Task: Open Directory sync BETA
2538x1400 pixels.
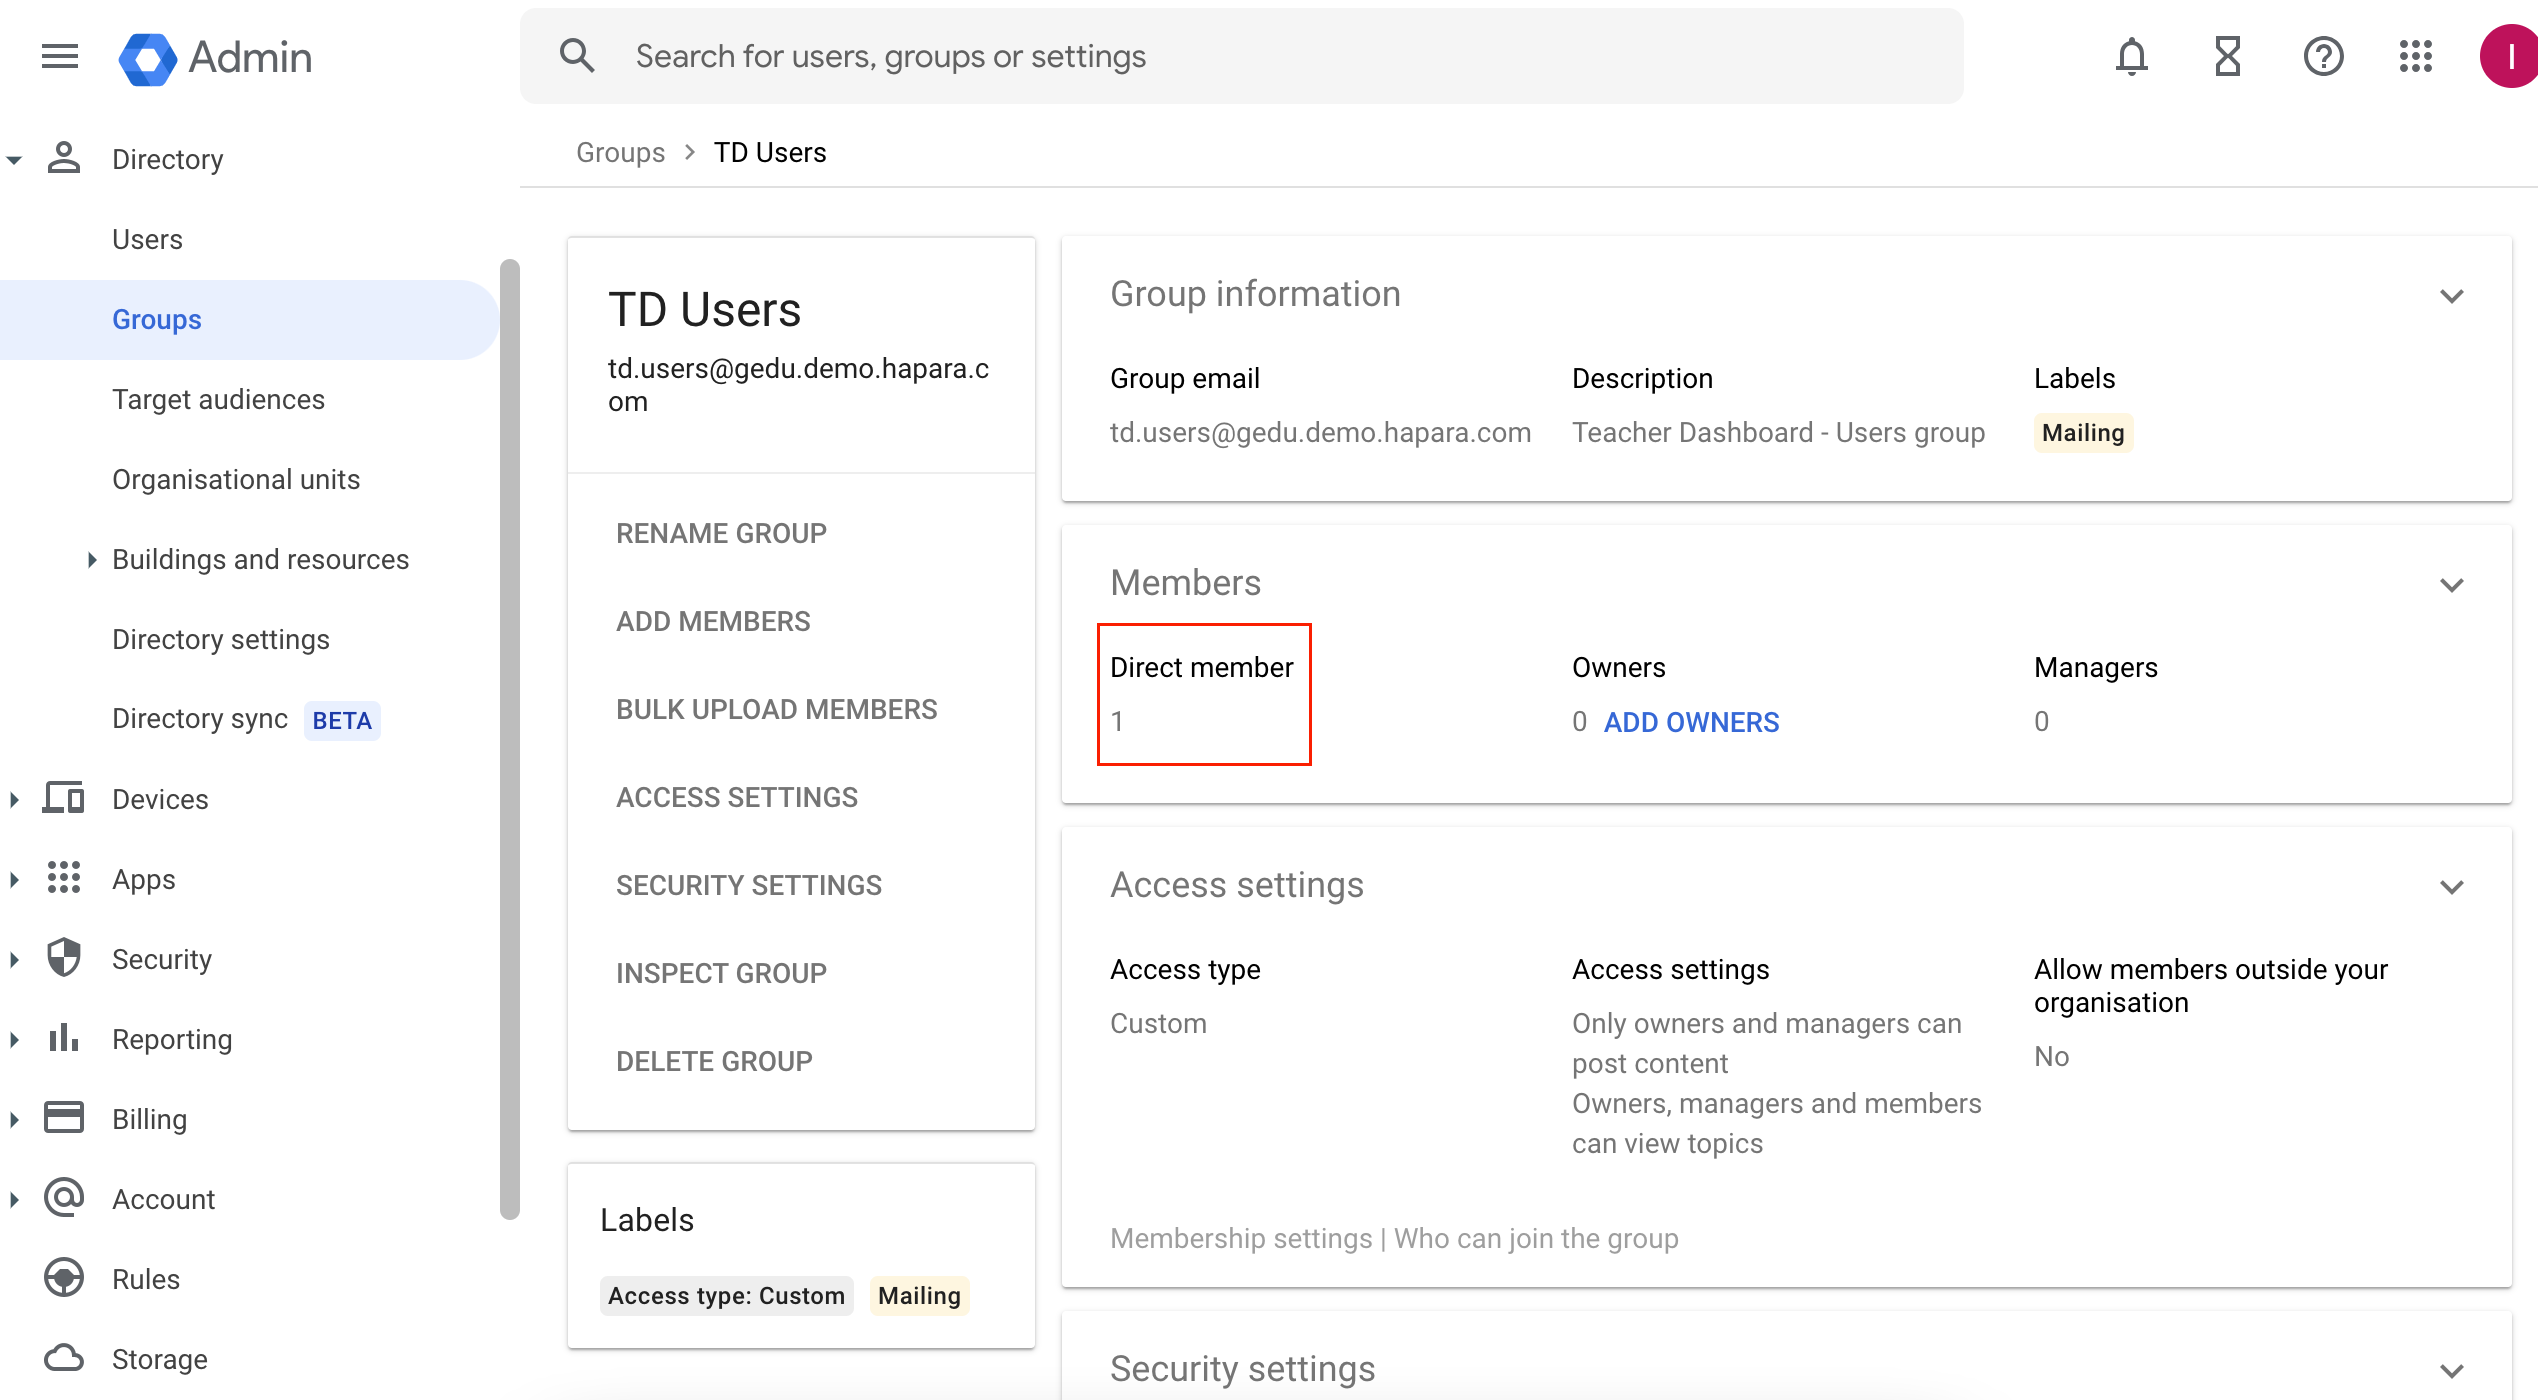Action: coord(246,719)
